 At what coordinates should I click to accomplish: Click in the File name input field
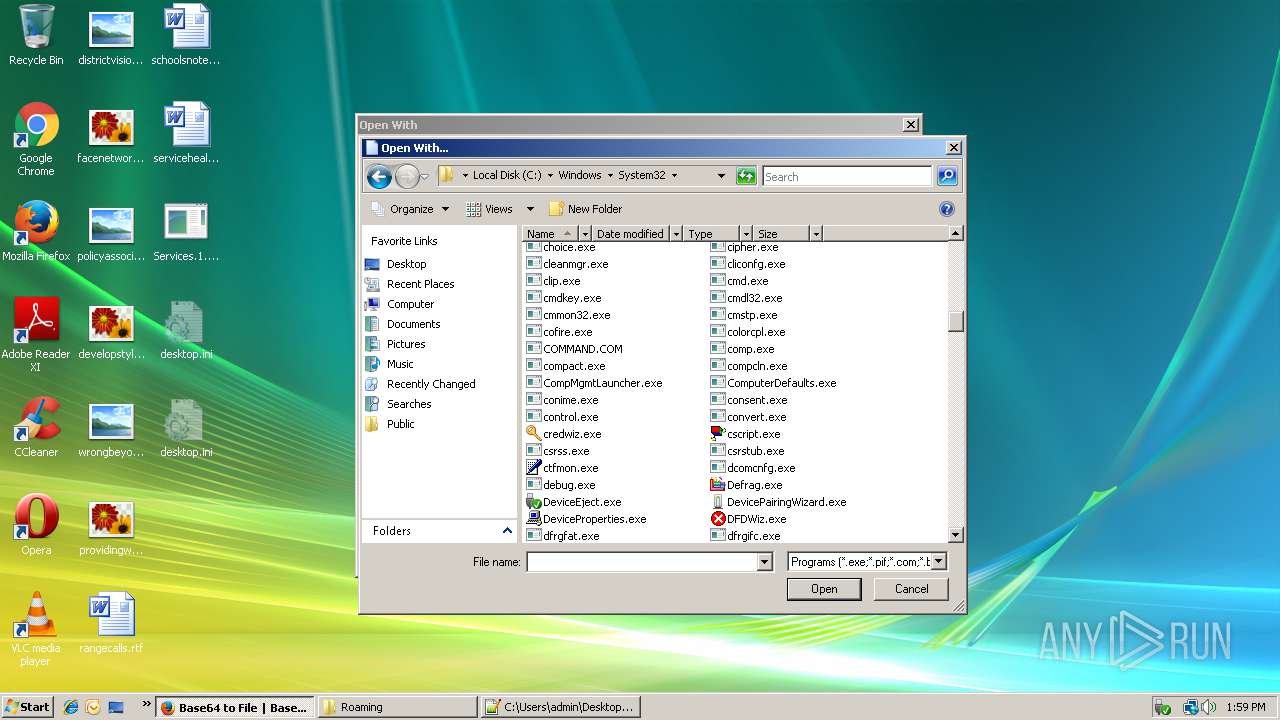click(642, 562)
